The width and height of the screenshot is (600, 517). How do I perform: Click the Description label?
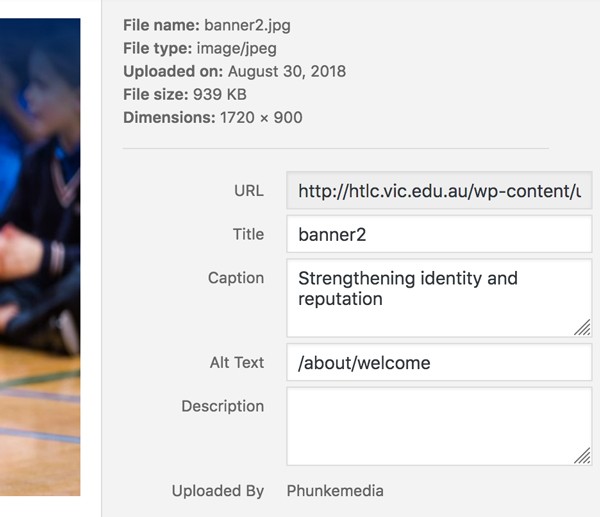pyautogui.click(x=223, y=406)
